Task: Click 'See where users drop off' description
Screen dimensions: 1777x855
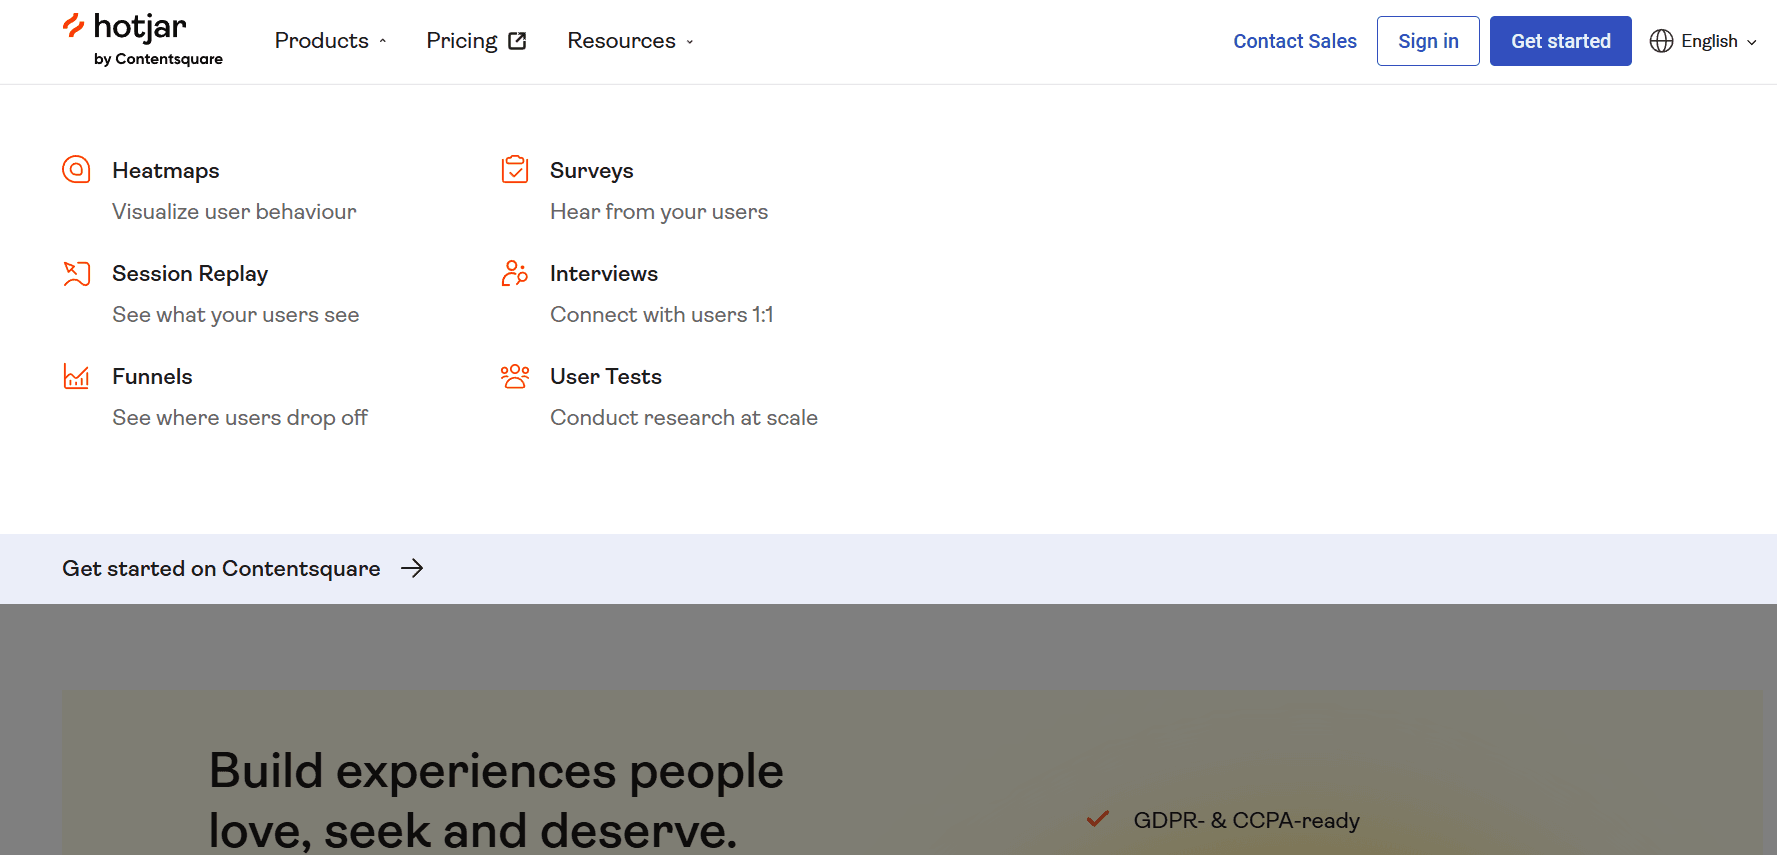Action: (240, 417)
